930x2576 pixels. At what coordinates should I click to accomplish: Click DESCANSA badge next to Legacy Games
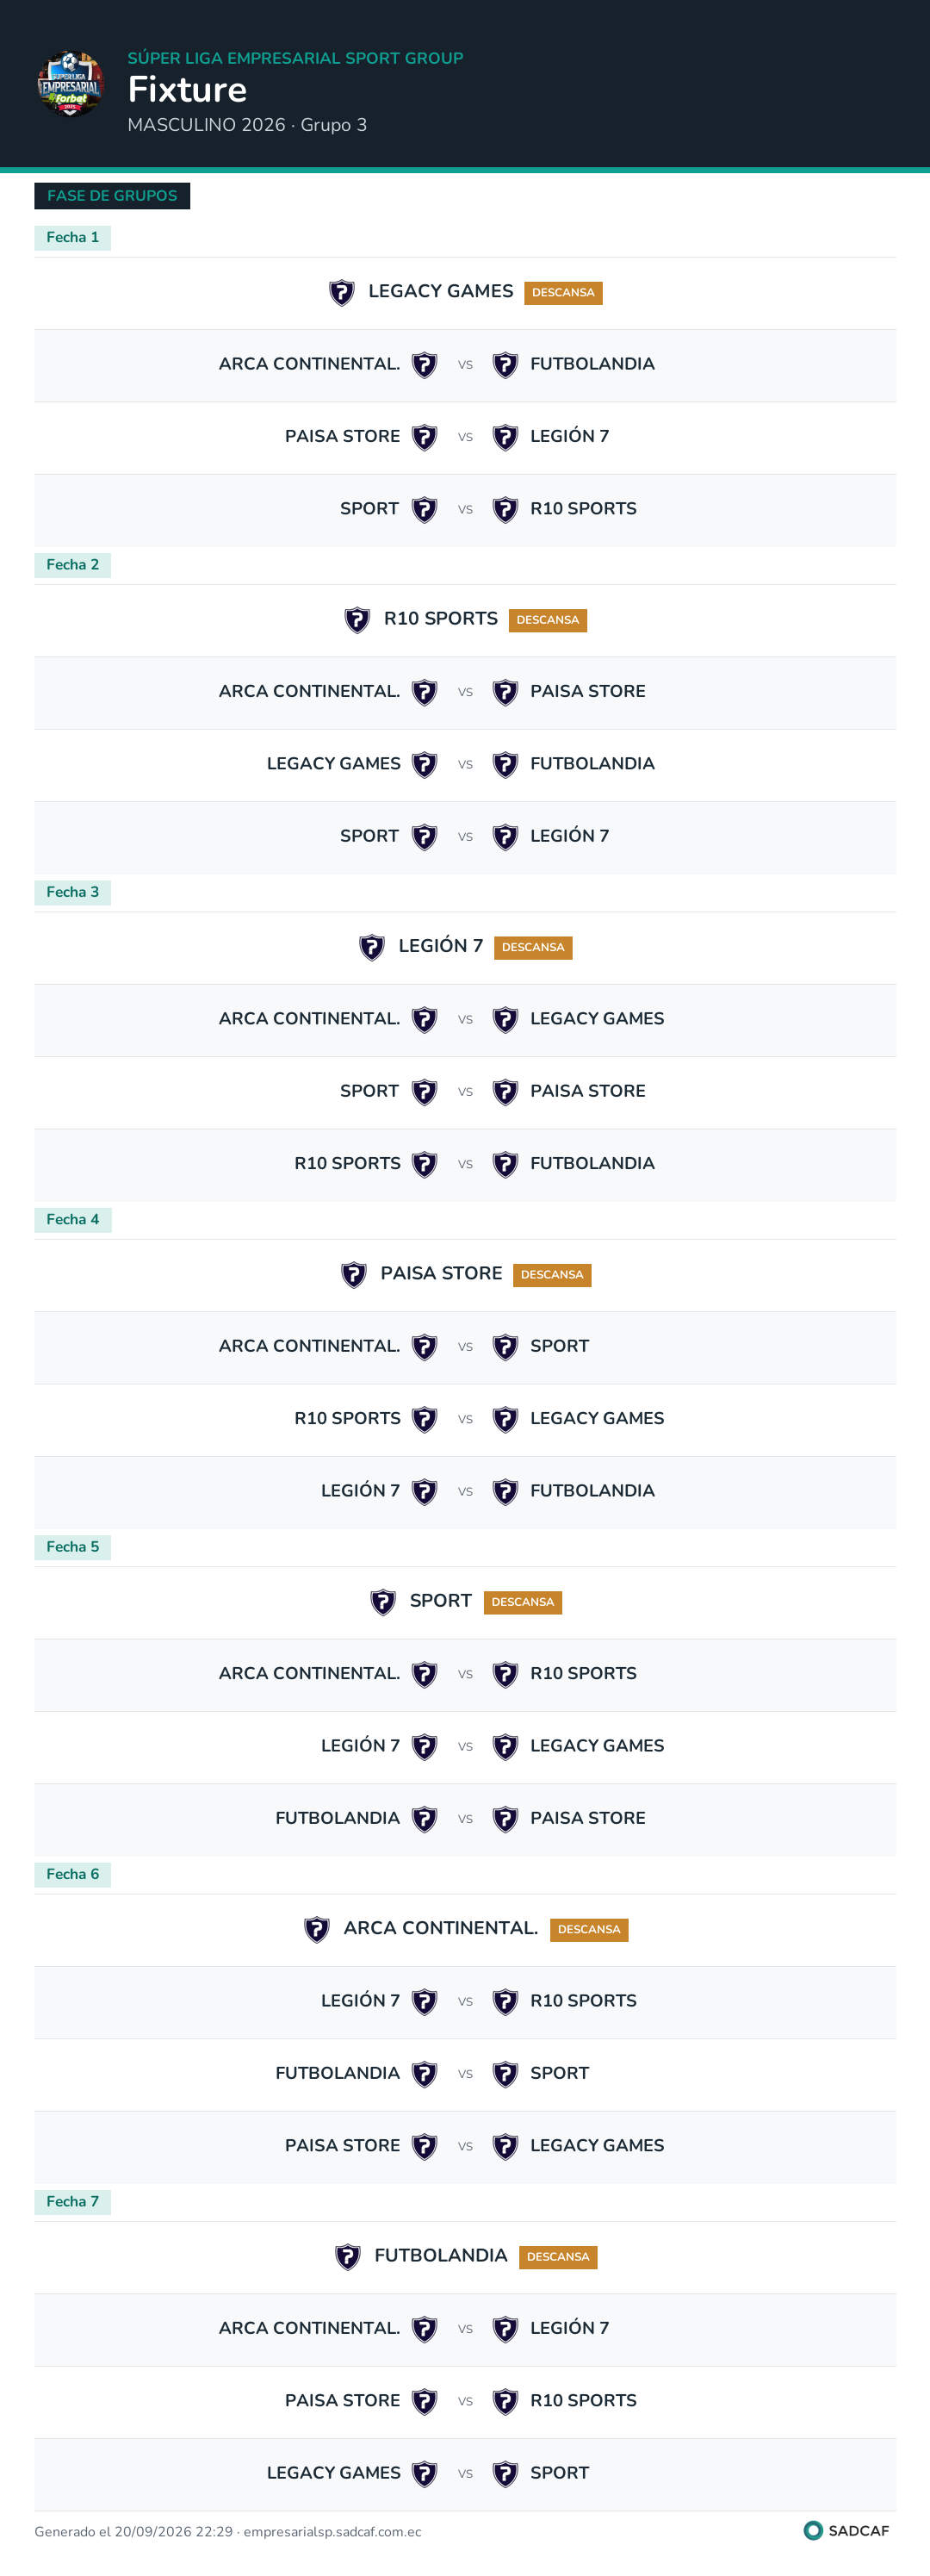(x=563, y=293)
